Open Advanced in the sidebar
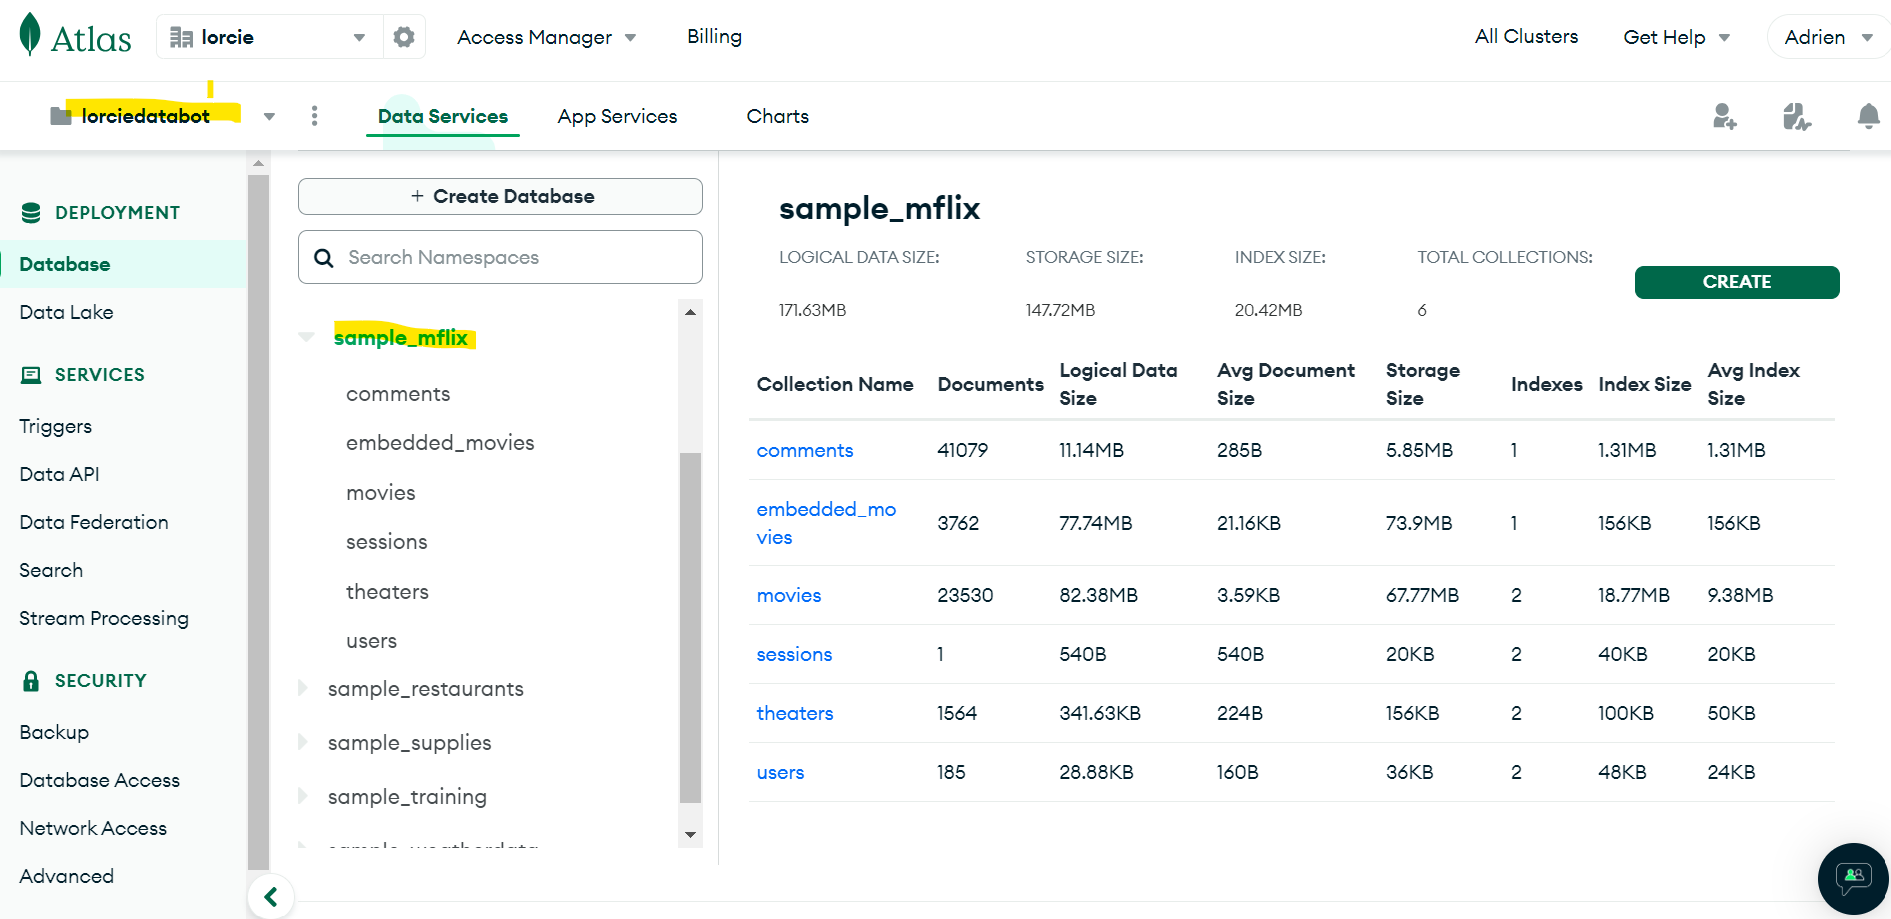The height and width of the screenshot is (919, 1891). (67, 876)
